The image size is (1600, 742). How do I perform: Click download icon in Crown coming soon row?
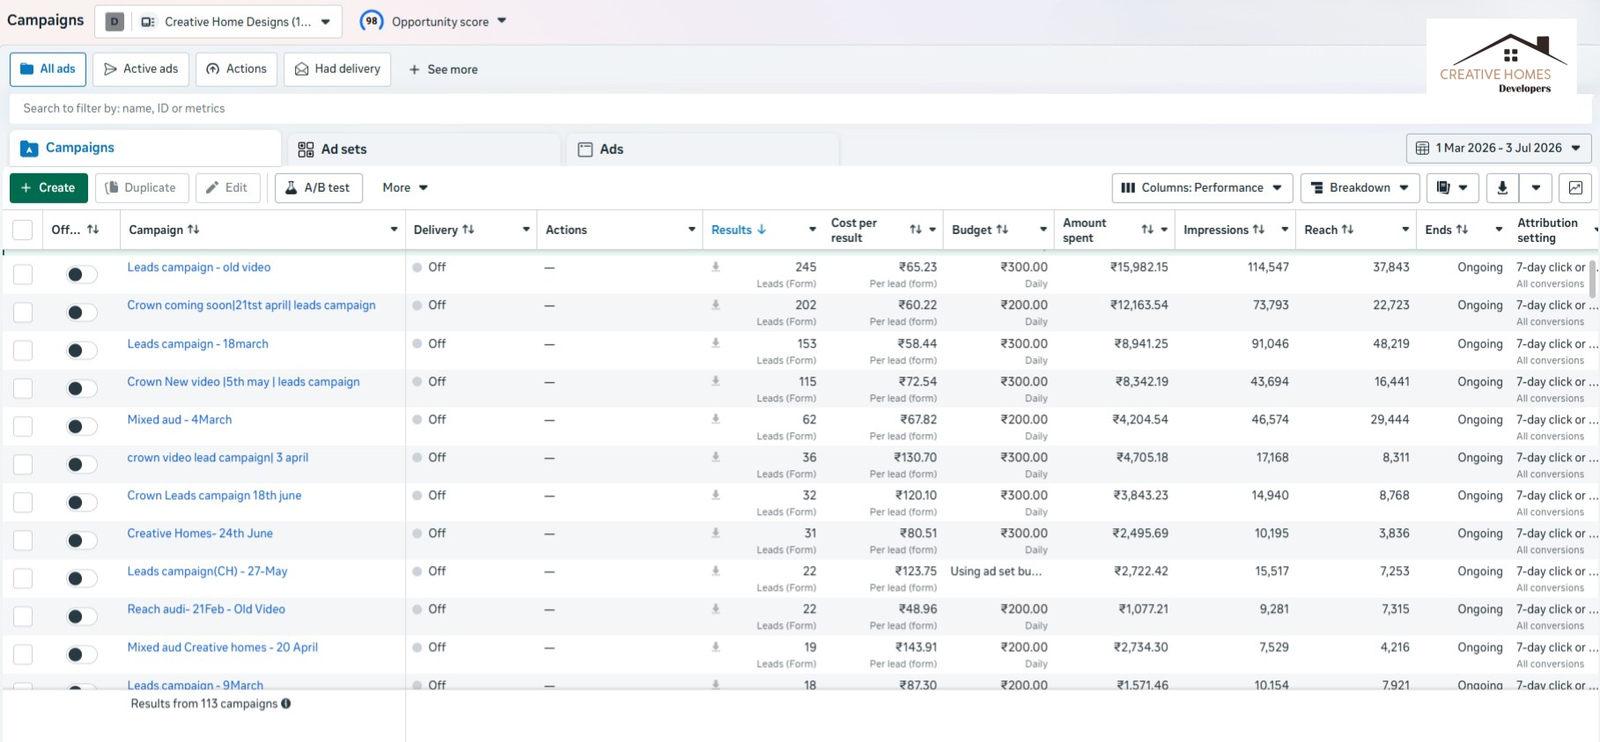[x=716, y=305]
